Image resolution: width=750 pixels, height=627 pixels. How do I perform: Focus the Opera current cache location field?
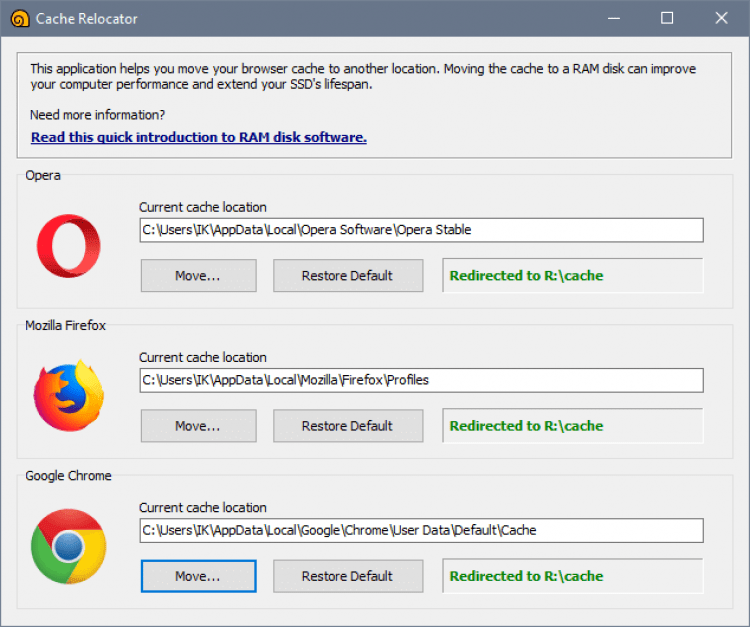420,230
